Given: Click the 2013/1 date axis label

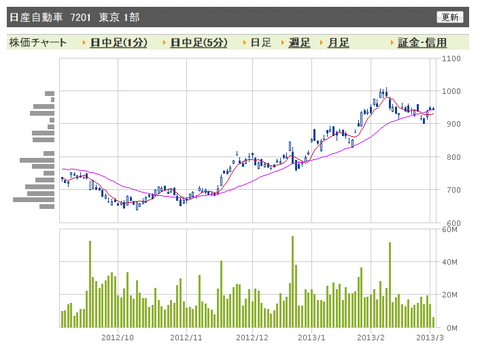Looking at the screenshot, I should (312, 338).
